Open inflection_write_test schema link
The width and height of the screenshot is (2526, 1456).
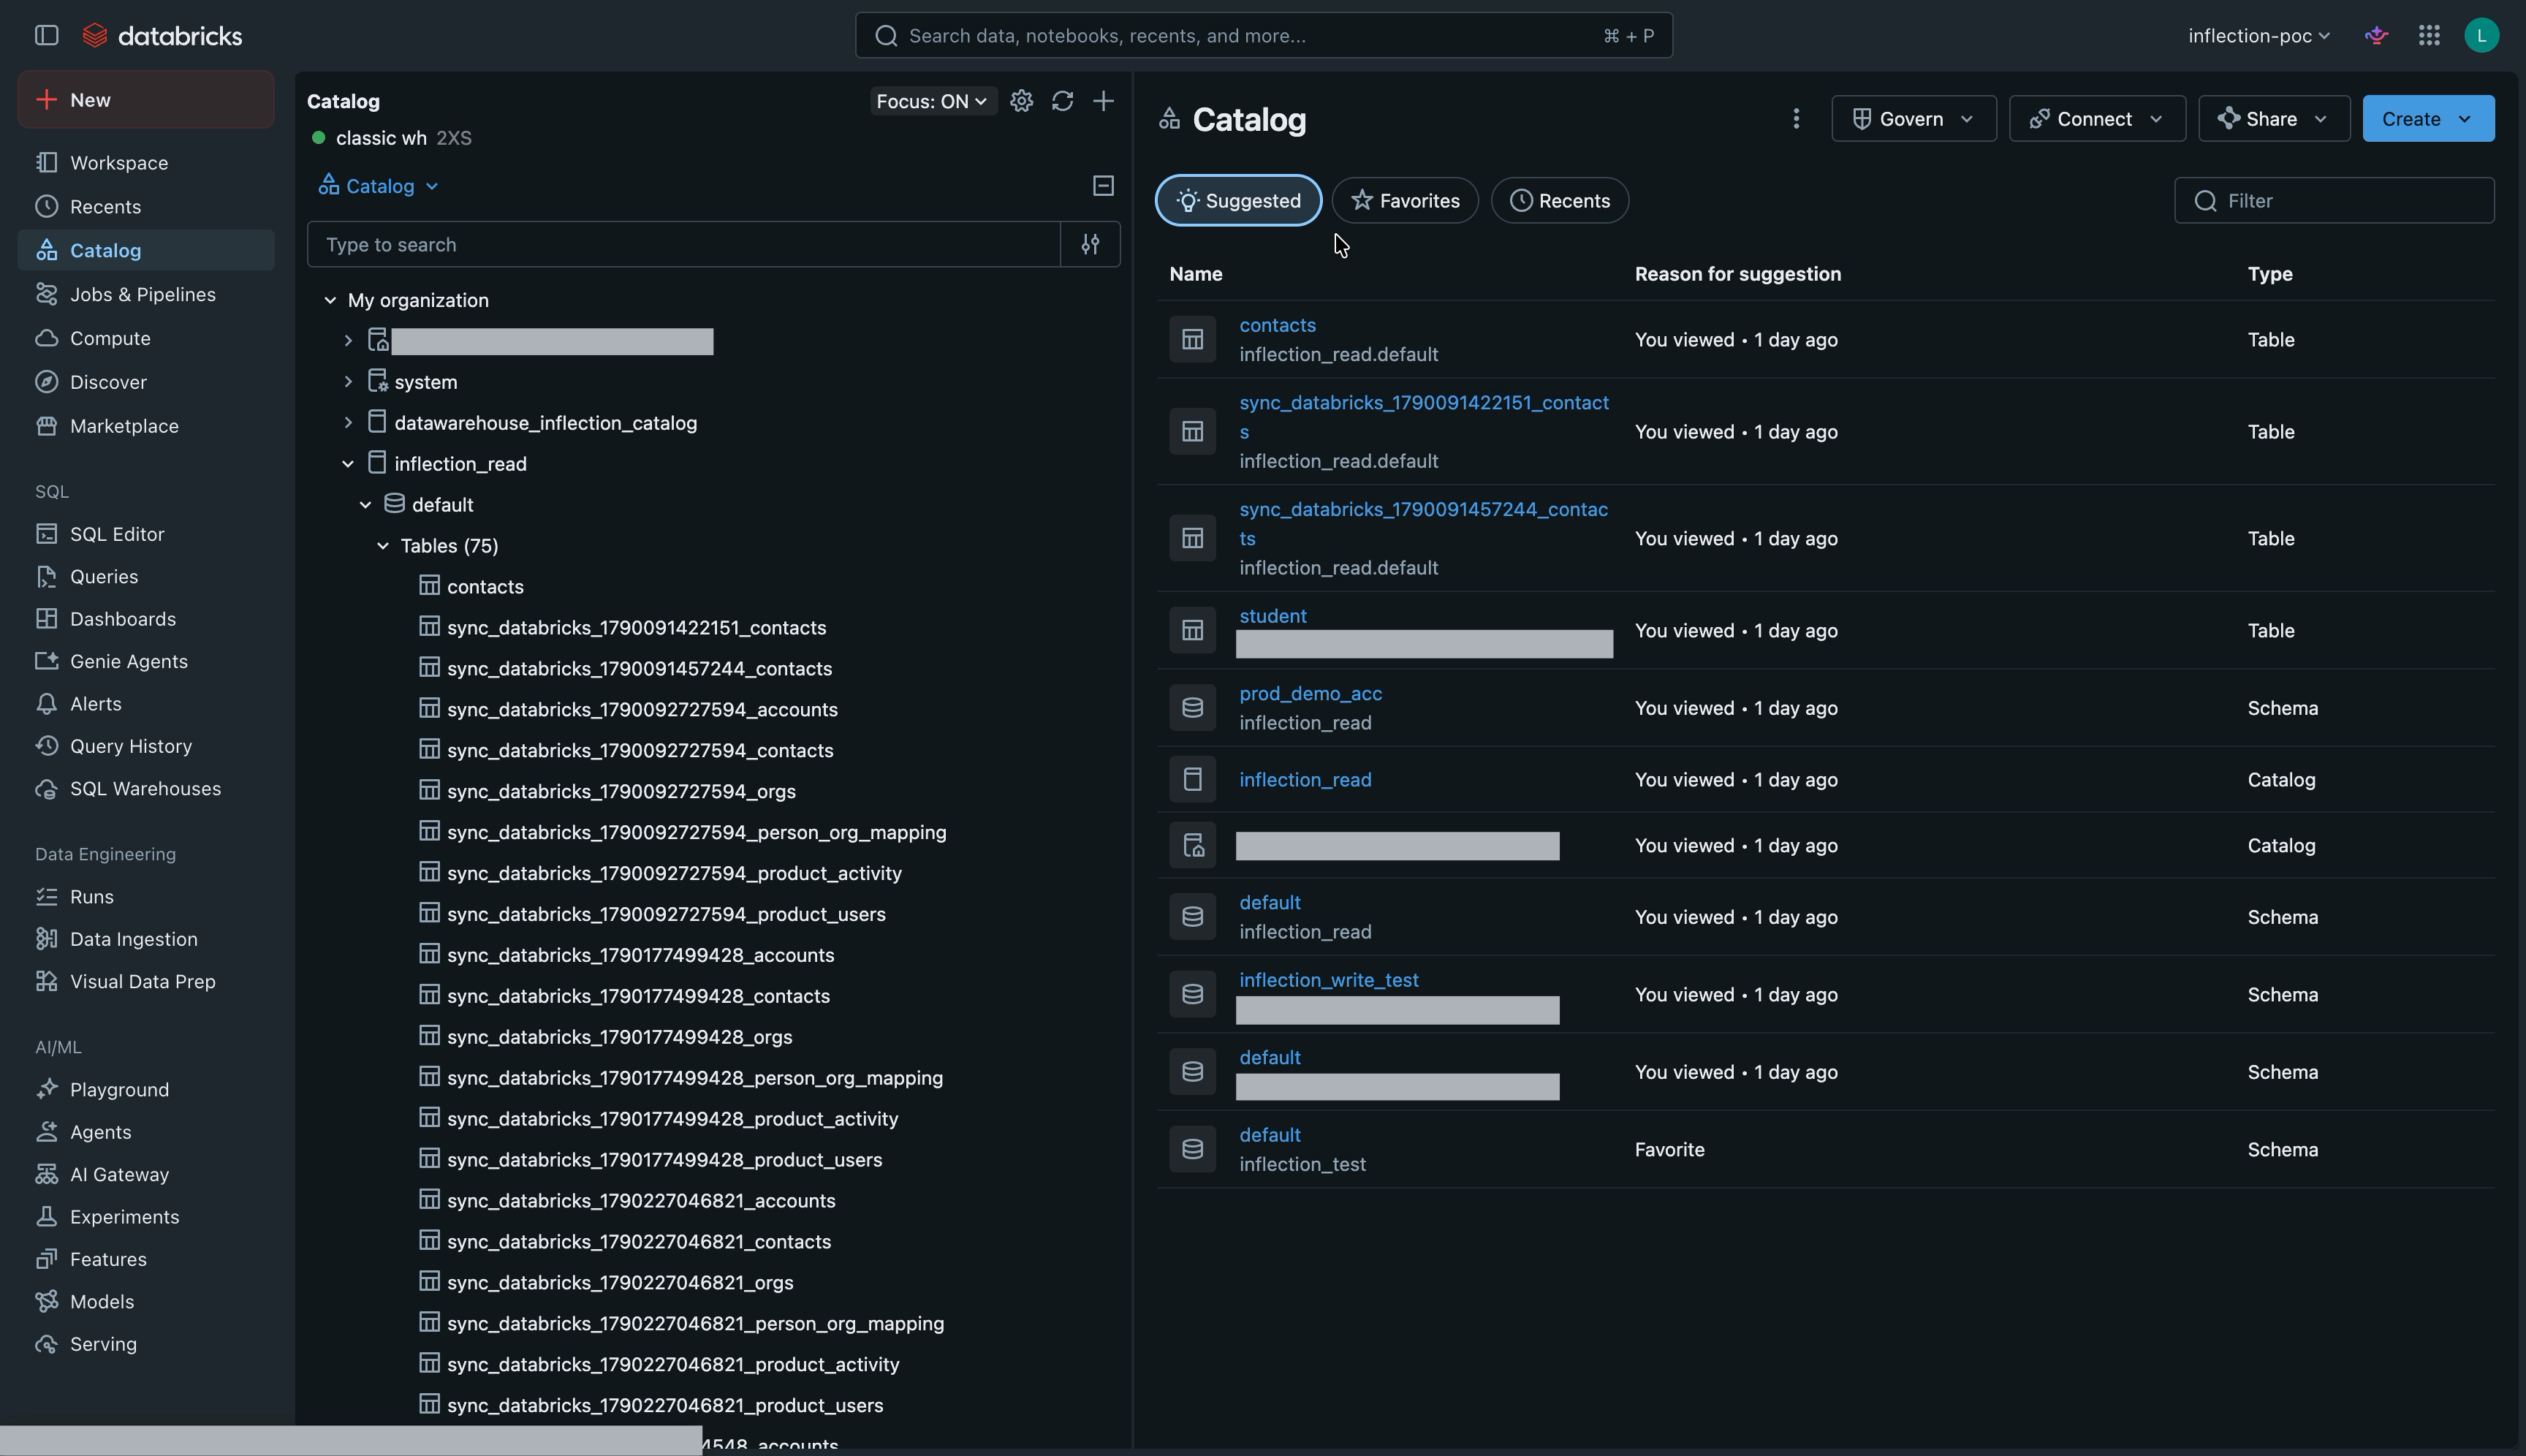(x=1328, y=980)
